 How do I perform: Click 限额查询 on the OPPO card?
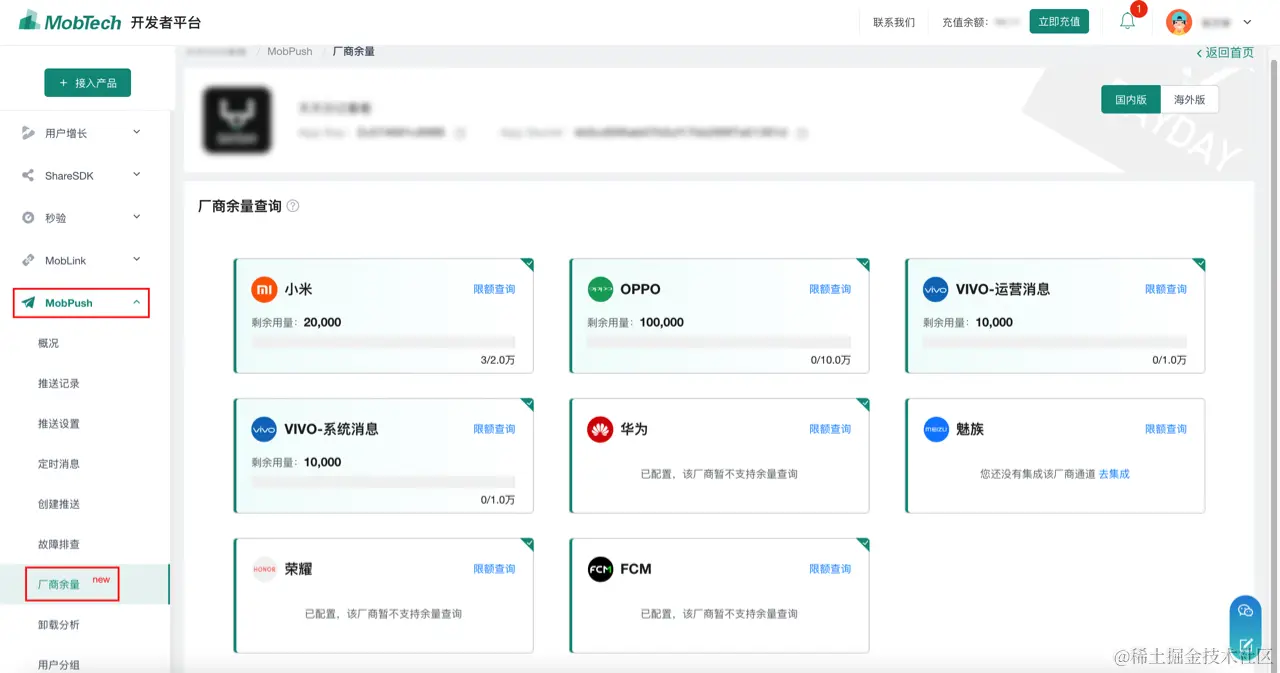[x=830, y=289]
